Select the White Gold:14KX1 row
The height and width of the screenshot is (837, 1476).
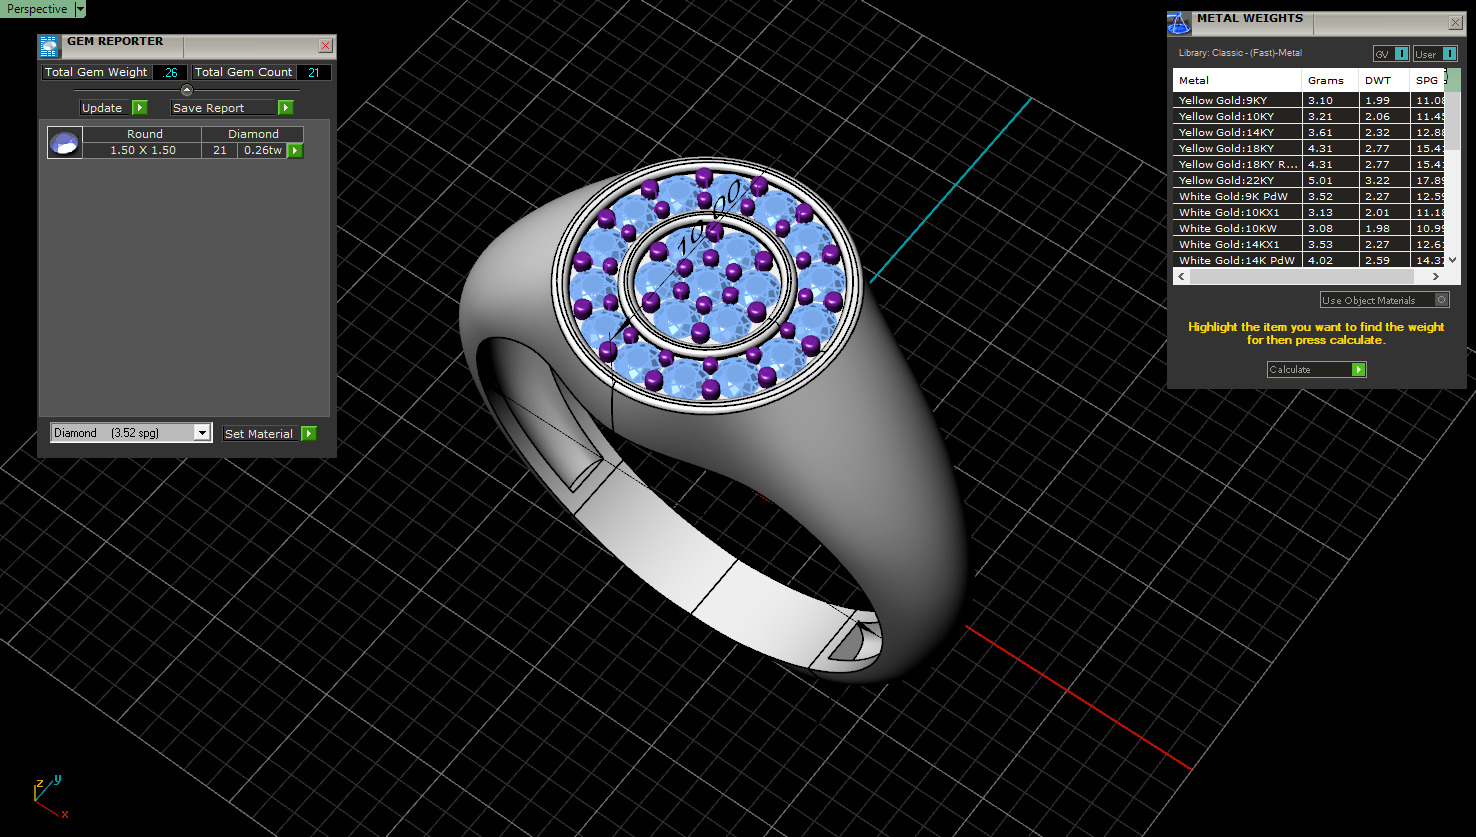click(1310, 244)
